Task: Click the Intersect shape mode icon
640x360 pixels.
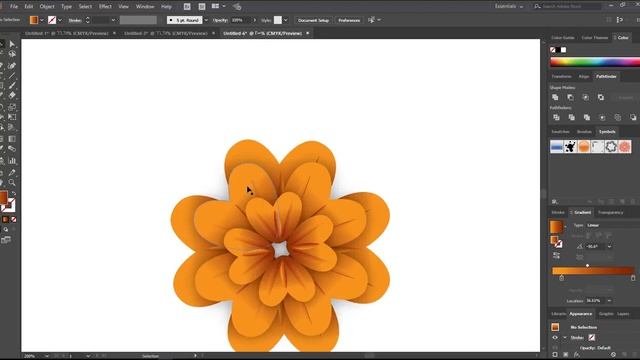Action: [585, 97]
